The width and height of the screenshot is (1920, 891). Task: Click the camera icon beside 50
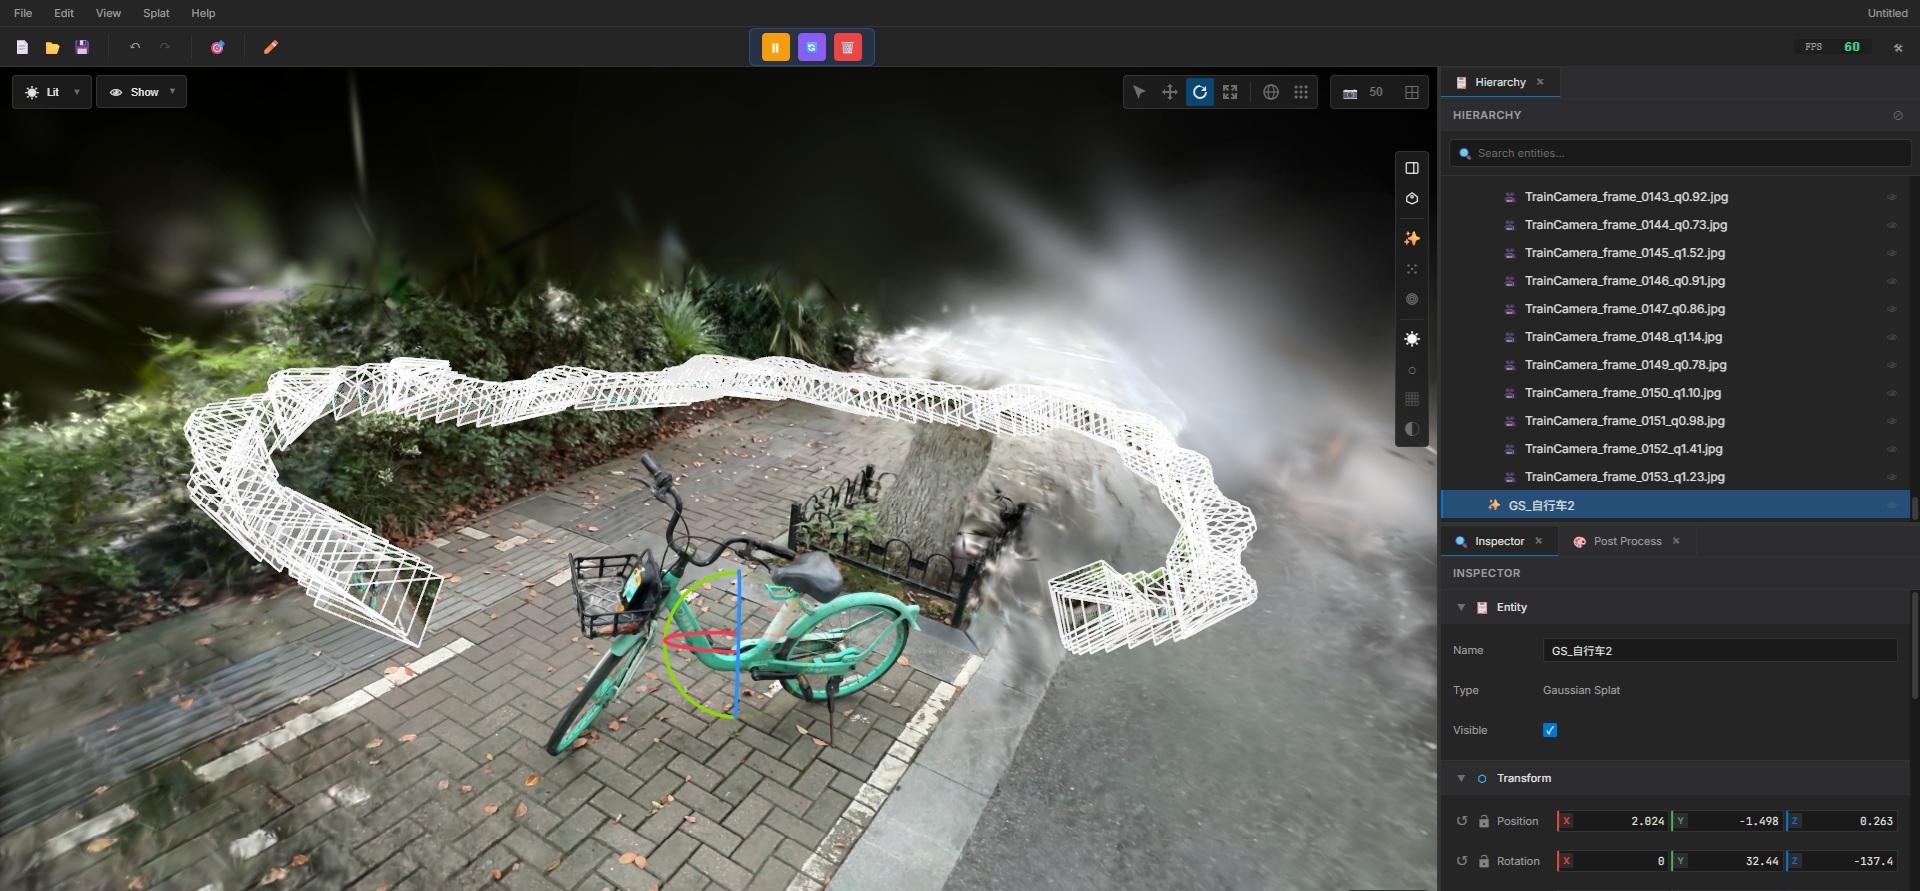[x=1350, y=93]
